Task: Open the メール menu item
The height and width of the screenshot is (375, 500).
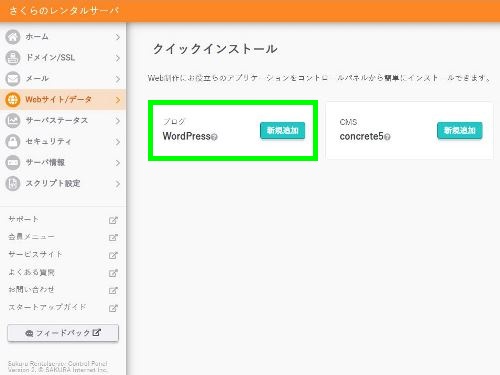Action: (63, 79)
